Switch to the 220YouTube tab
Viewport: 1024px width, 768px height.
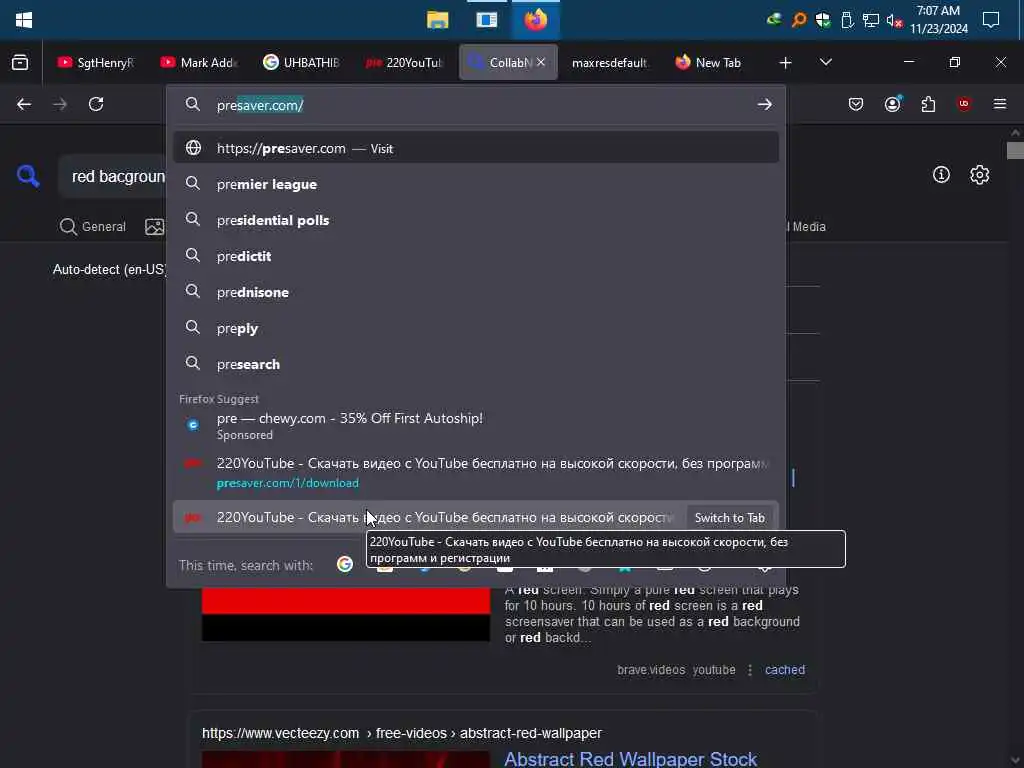(x=404, y=63)
